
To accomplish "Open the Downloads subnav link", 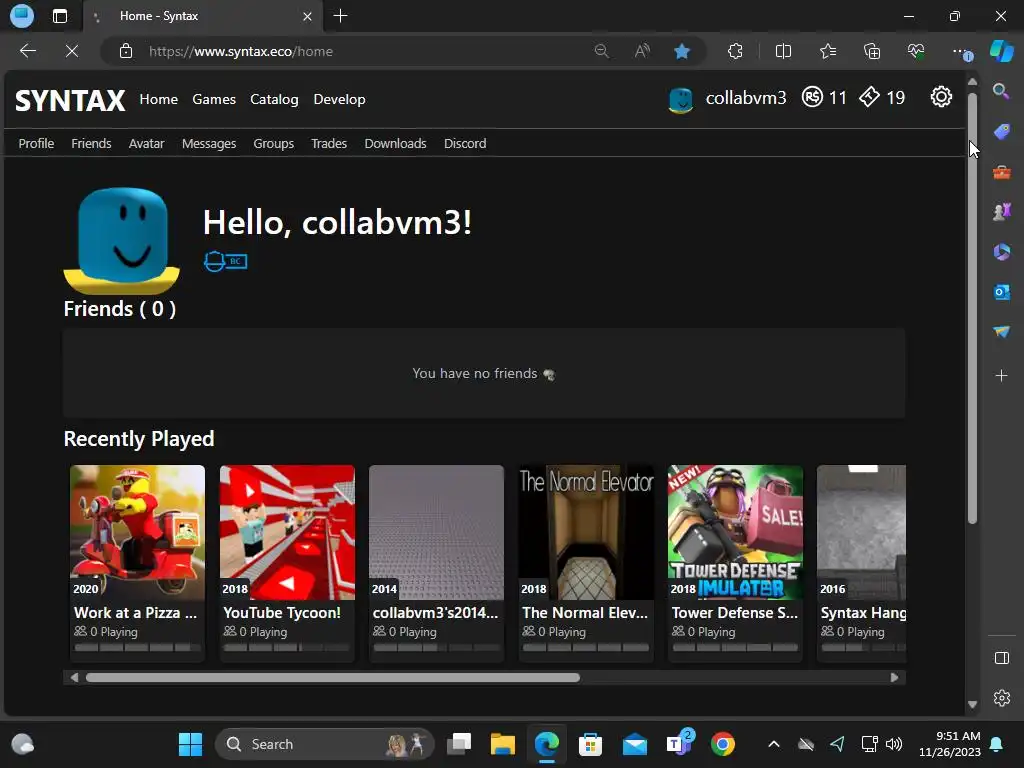I will [x=395, y=143].
